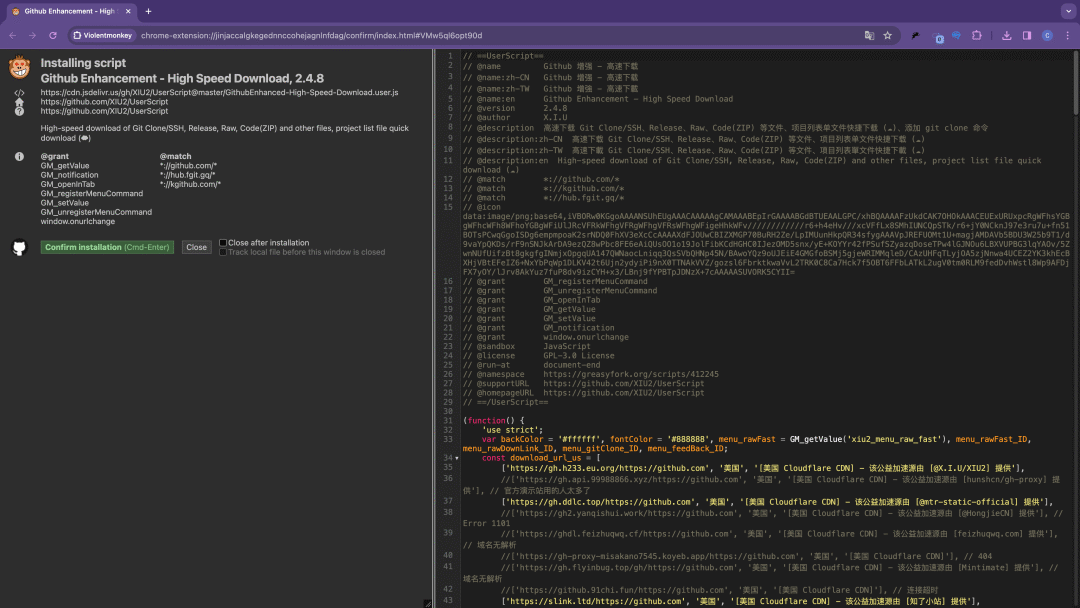Screen dimensions: 1080x608
Task: Click the 'use strict' code line
Action: (512, 430)
